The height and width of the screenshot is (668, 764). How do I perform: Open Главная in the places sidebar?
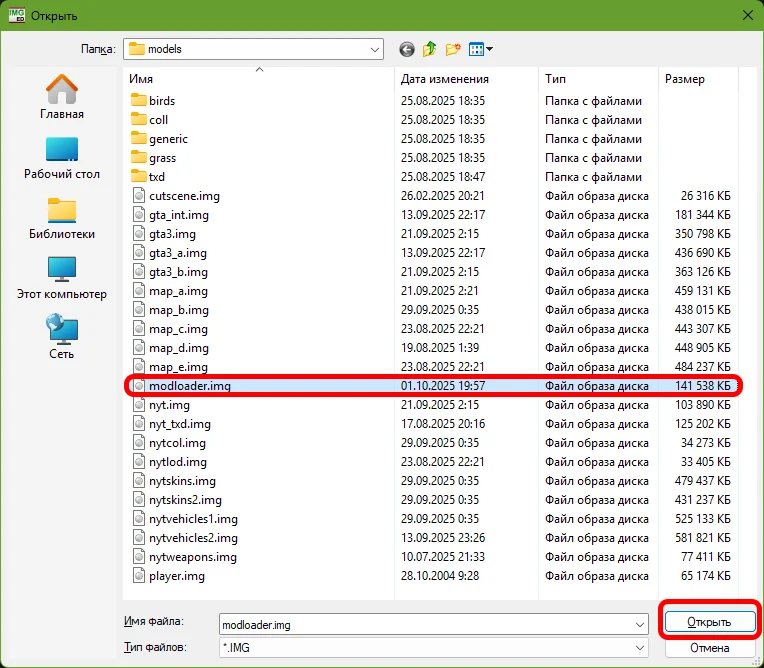click(62, 98)
